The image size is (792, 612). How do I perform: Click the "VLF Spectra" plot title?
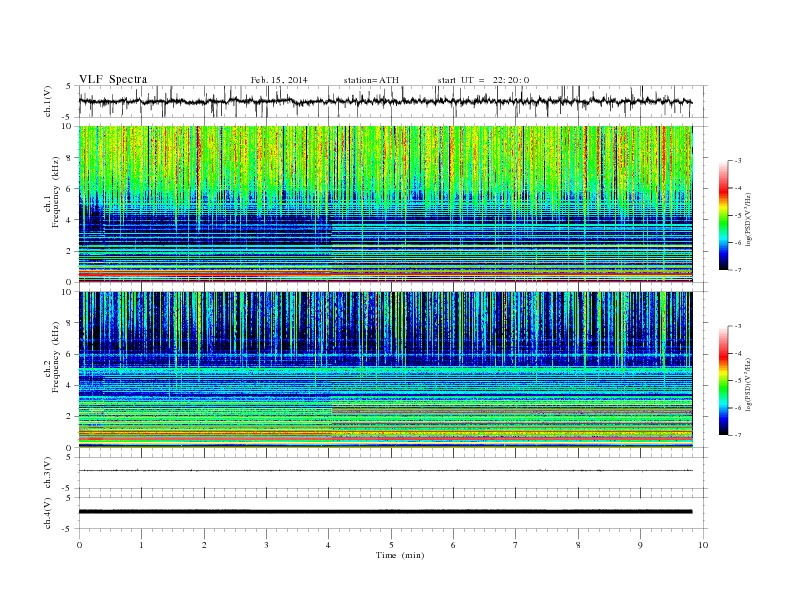[113, 79]
